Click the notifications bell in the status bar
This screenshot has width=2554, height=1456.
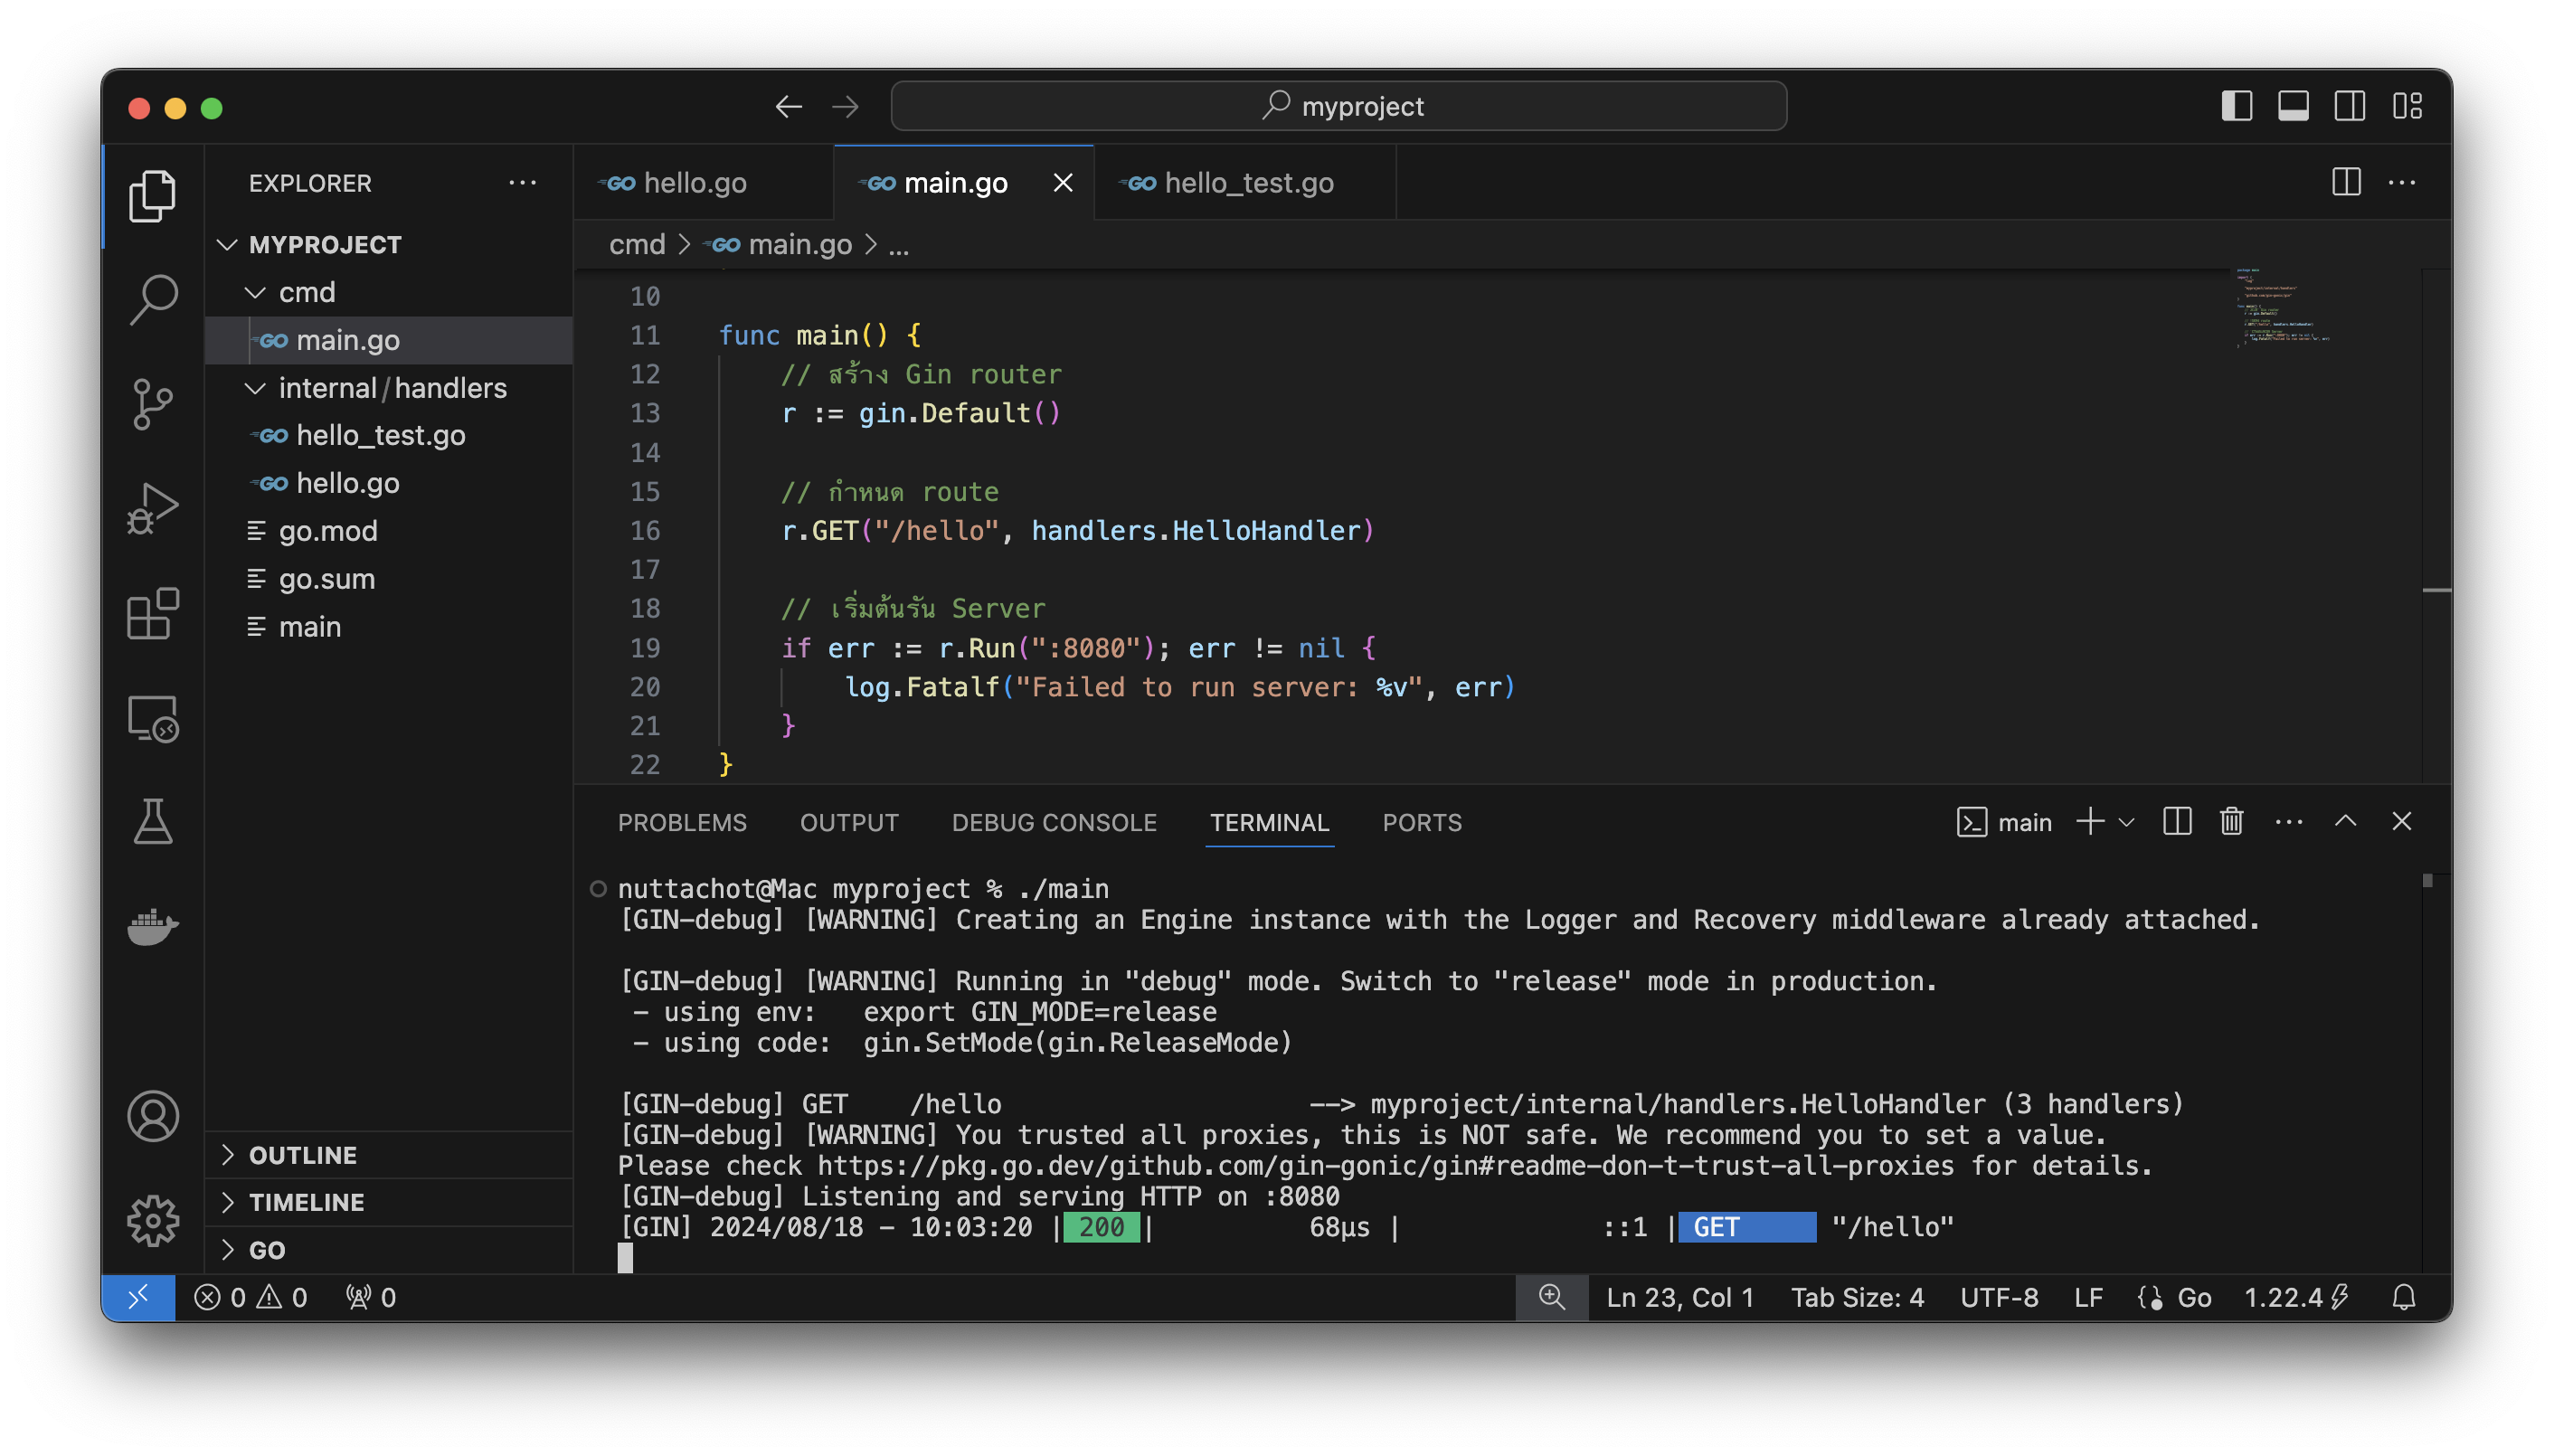pos(2404,1297)
